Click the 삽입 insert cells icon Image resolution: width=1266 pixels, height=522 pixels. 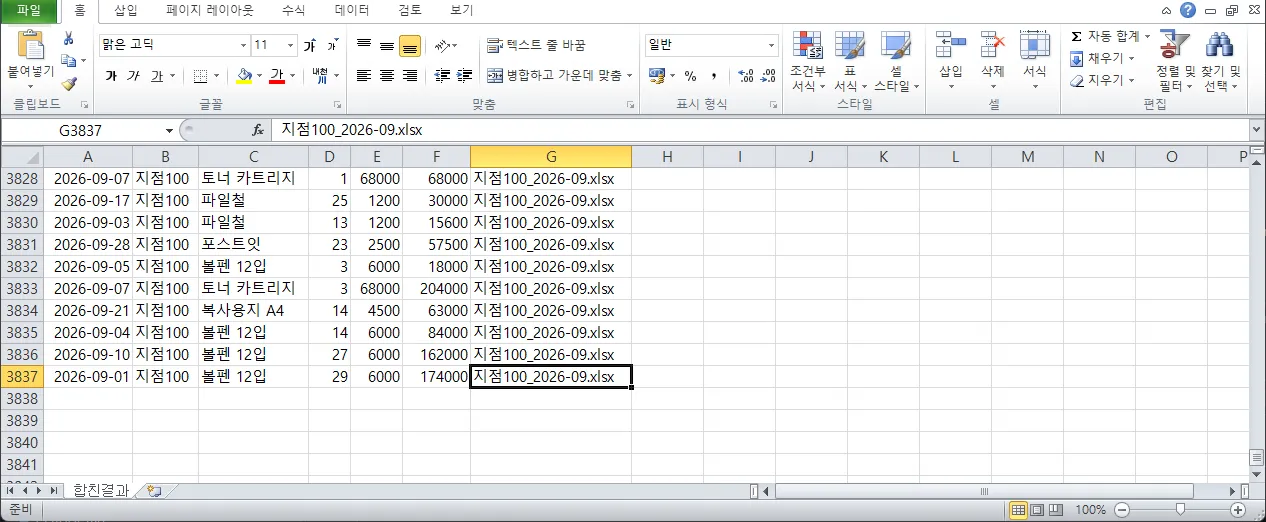950,45
